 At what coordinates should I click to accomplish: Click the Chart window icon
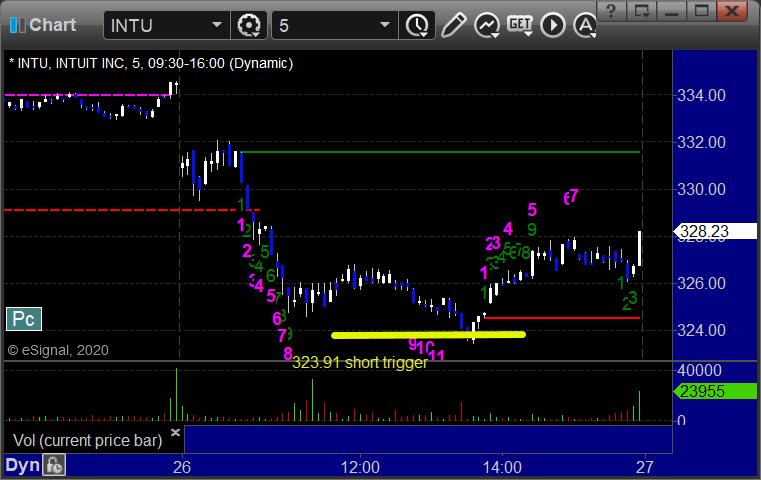pos(17,25)
